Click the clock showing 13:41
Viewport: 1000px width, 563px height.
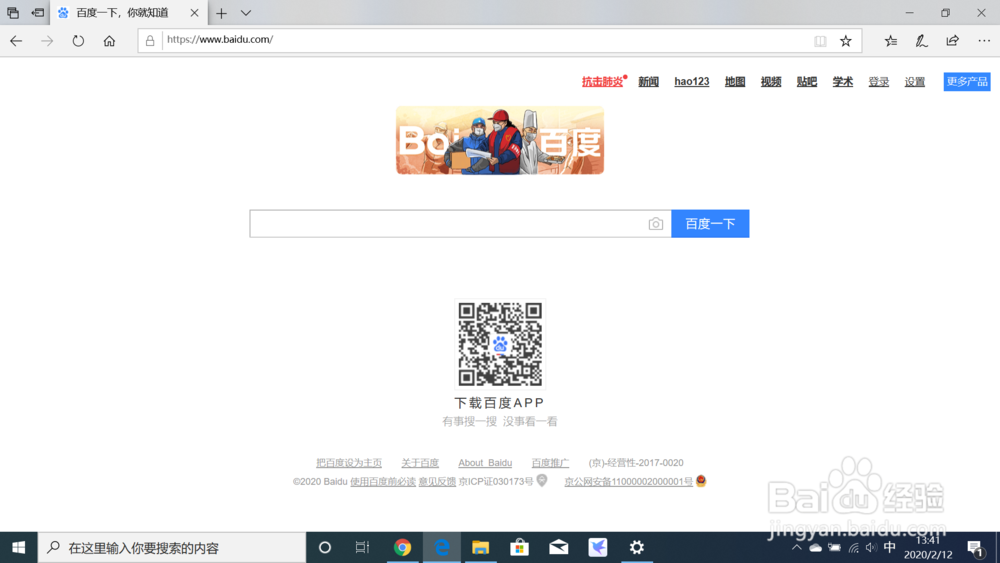pos(928,541)
